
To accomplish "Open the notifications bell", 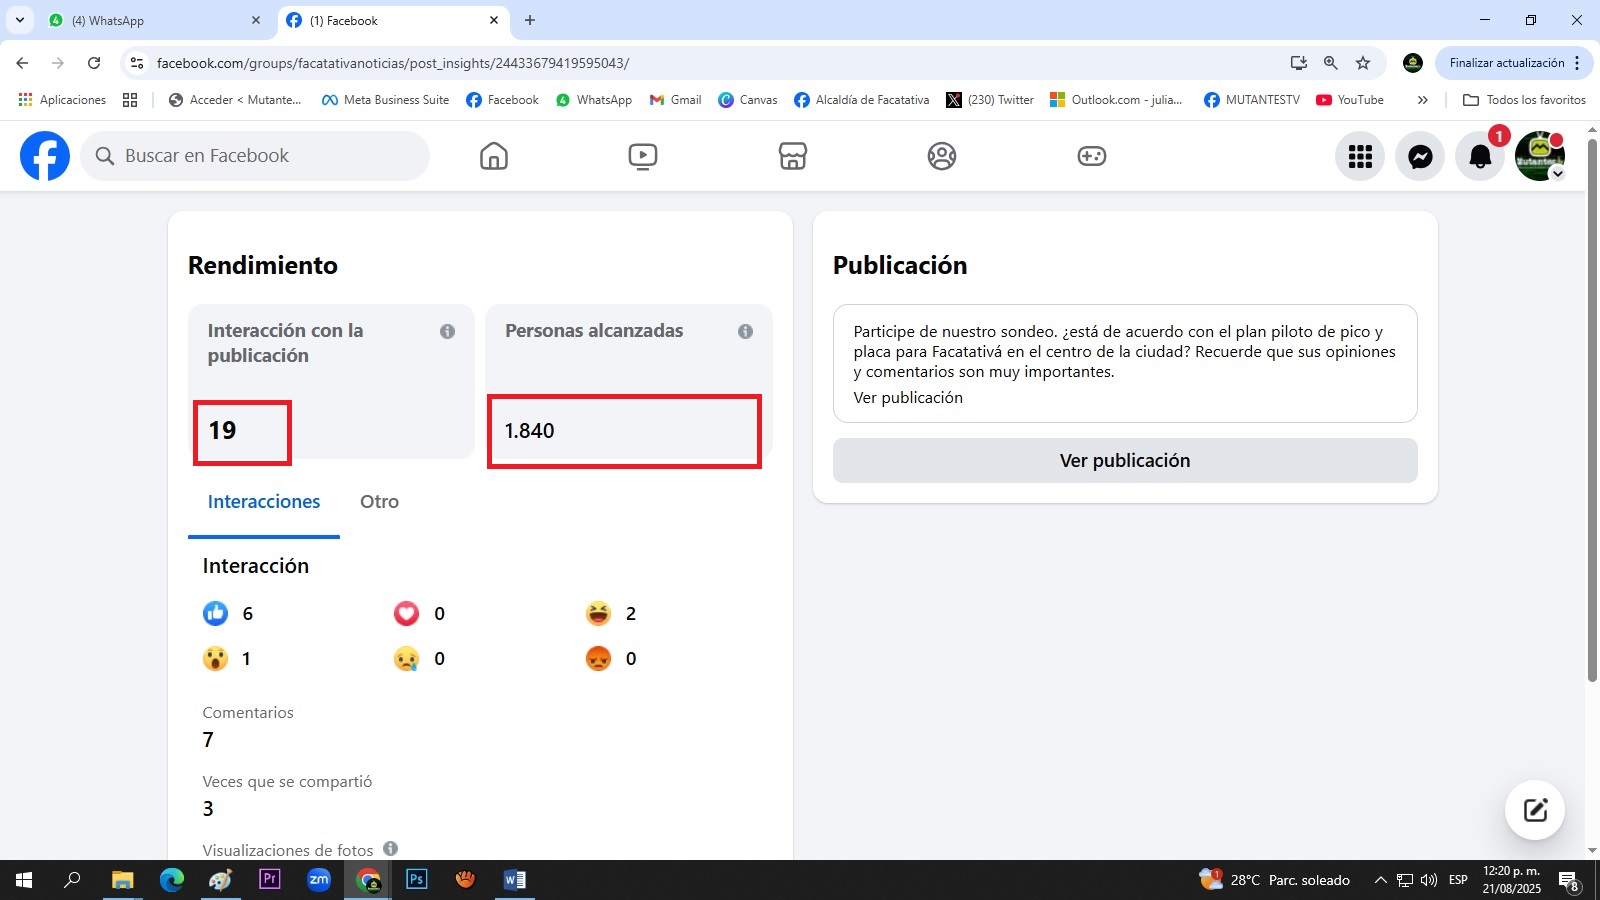I will pos(1480,156).
